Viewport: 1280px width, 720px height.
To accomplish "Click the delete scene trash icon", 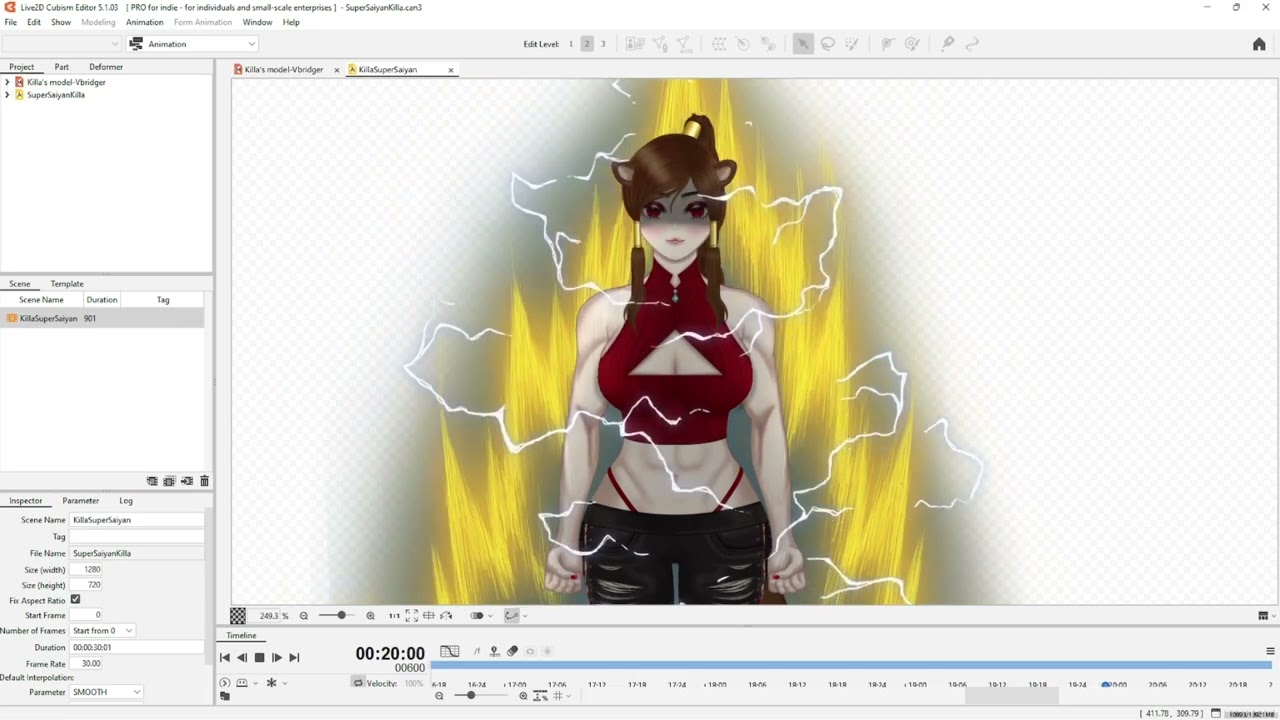I will click(x=205, y=481).
